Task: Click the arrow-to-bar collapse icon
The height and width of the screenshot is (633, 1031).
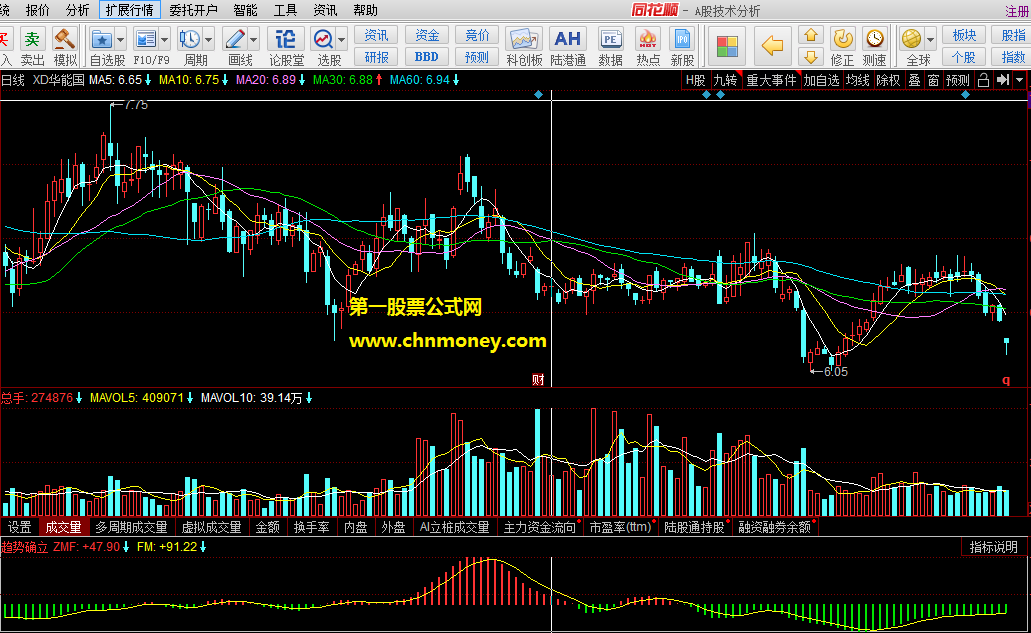Action: point(1002,80)
